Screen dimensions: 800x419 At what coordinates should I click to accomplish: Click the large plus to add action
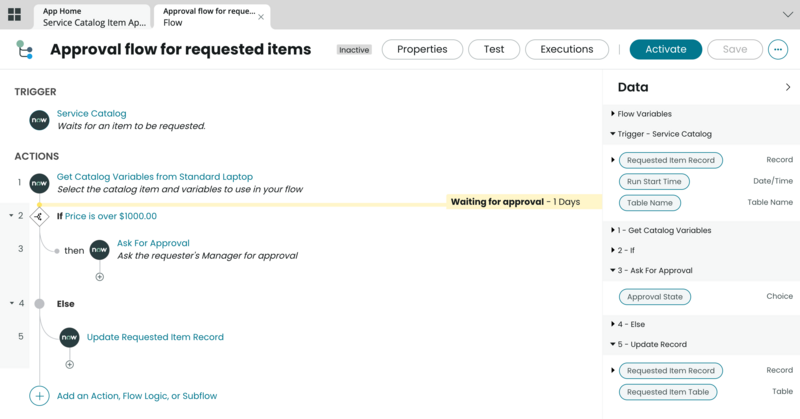(39, 396)
